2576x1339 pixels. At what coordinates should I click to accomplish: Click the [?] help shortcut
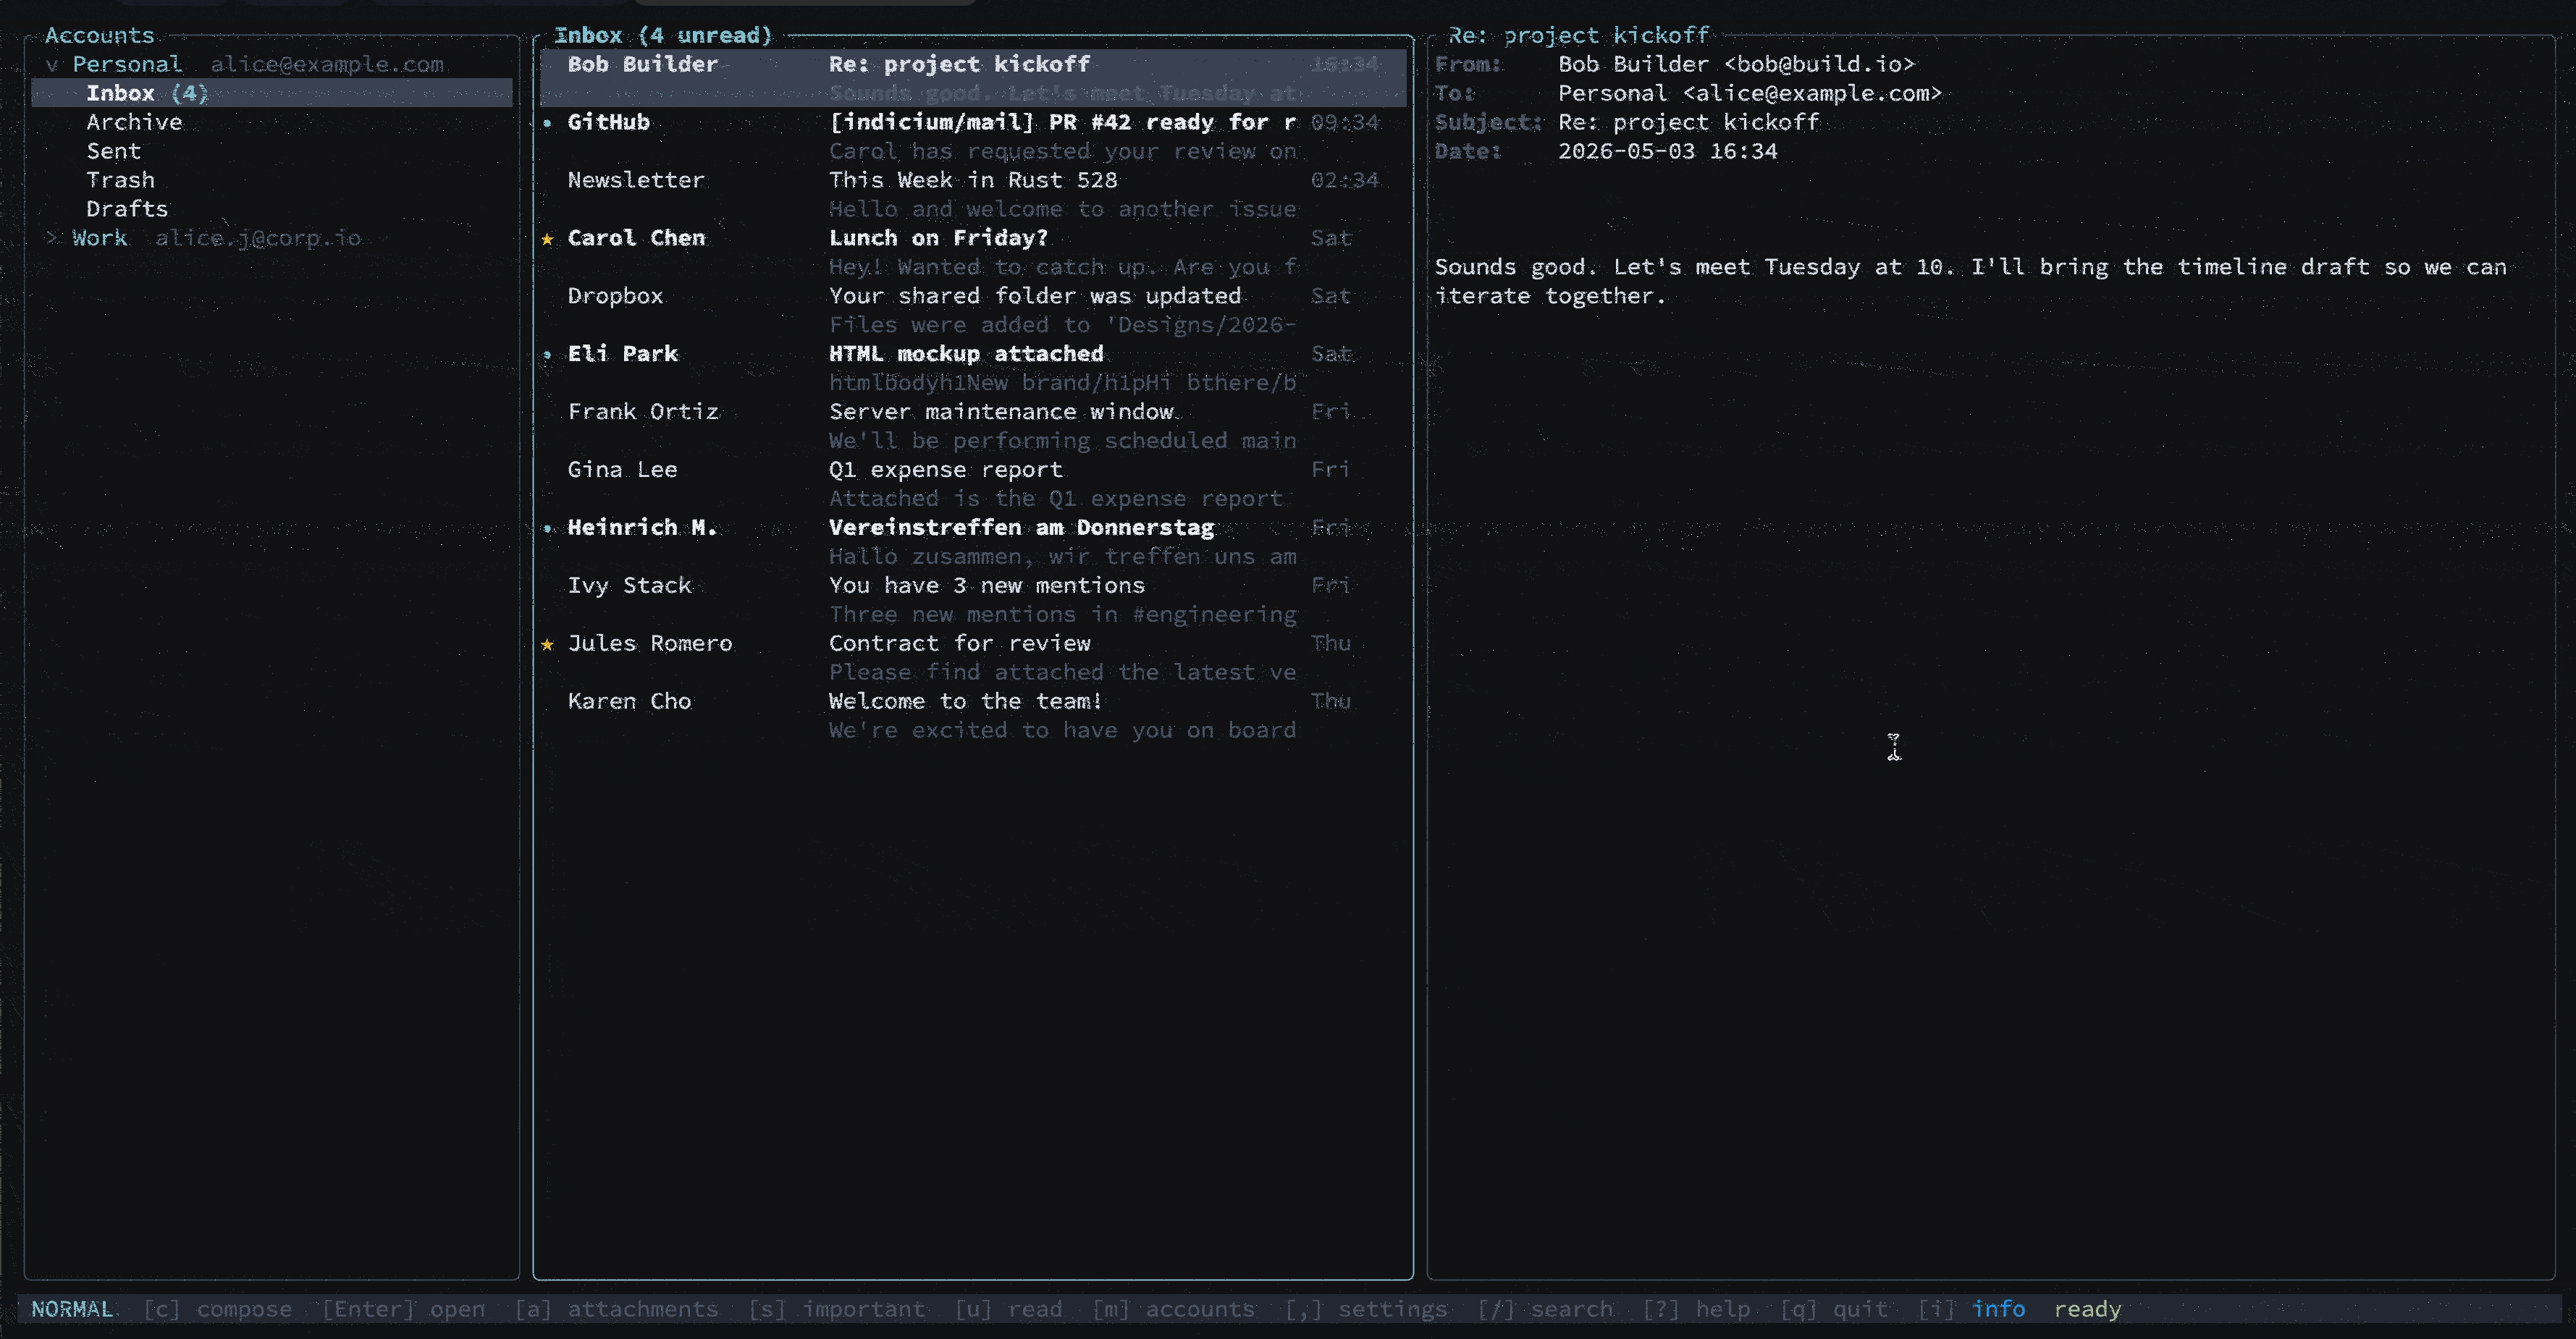pyautogui.click(x=1696, y=1309)
